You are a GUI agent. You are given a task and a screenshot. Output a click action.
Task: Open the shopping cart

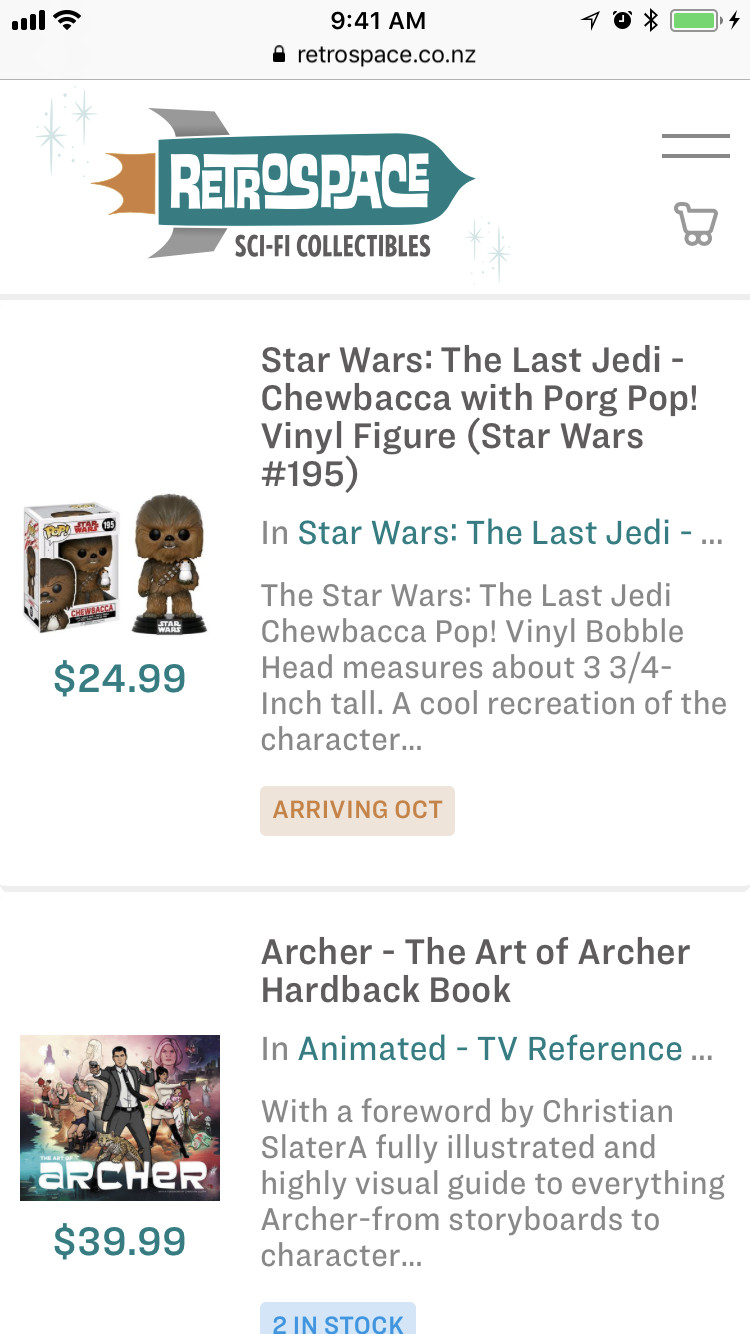(x=696, y=224)
